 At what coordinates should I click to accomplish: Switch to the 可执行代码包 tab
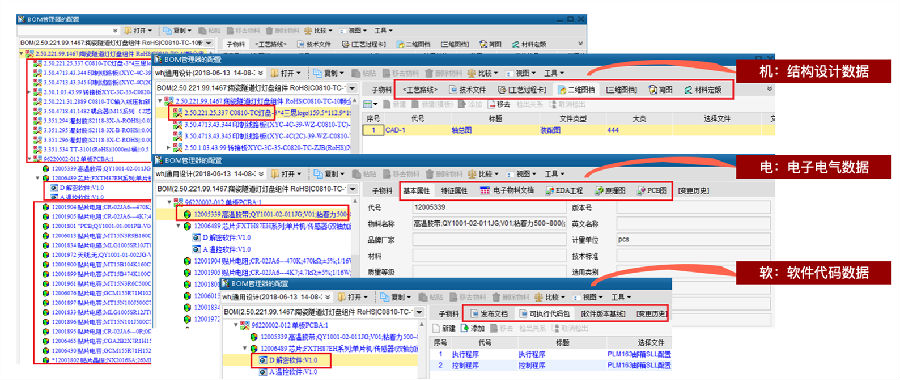tap(544, 314)
